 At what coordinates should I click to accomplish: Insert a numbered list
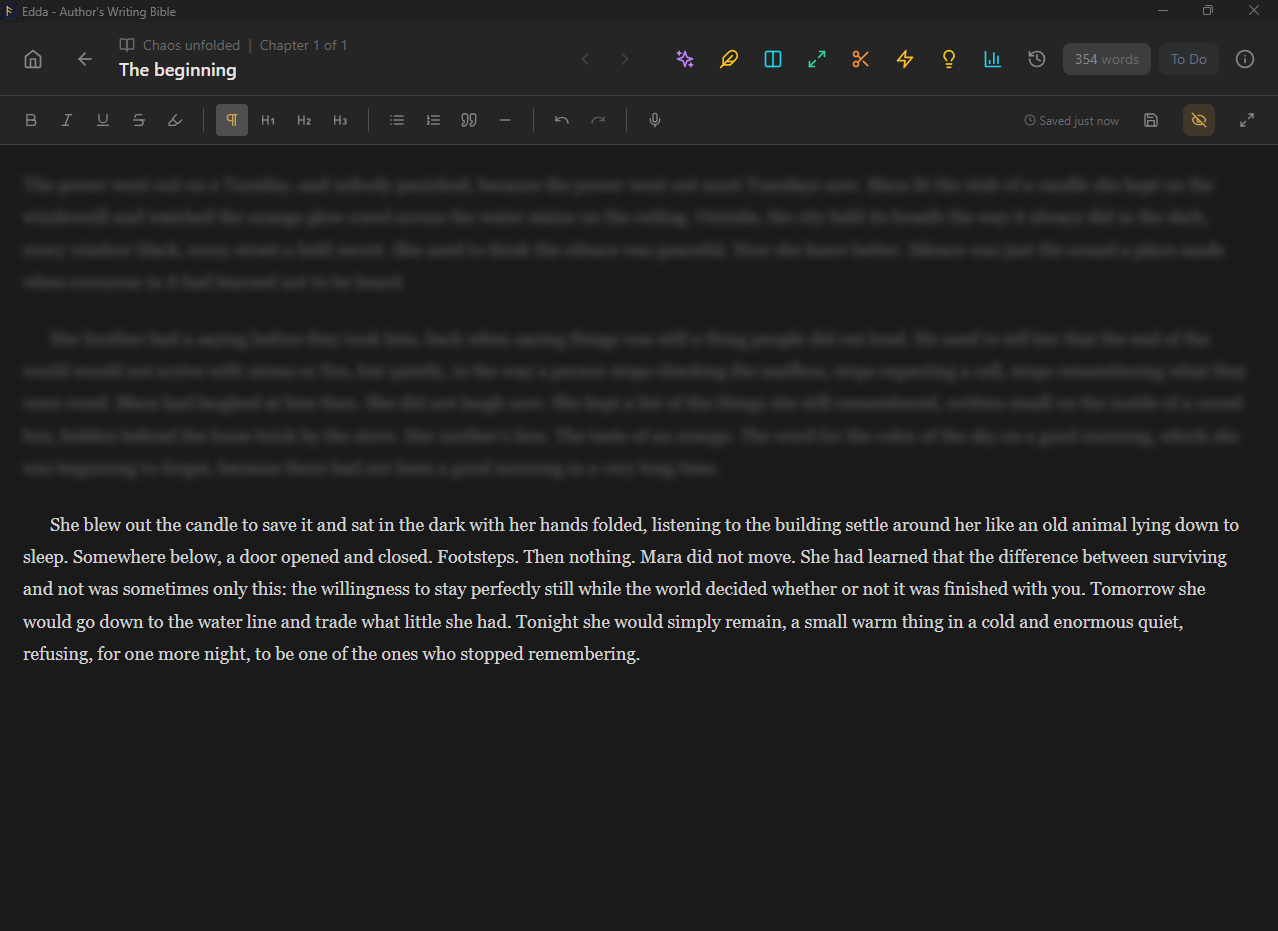click(433, 120)
